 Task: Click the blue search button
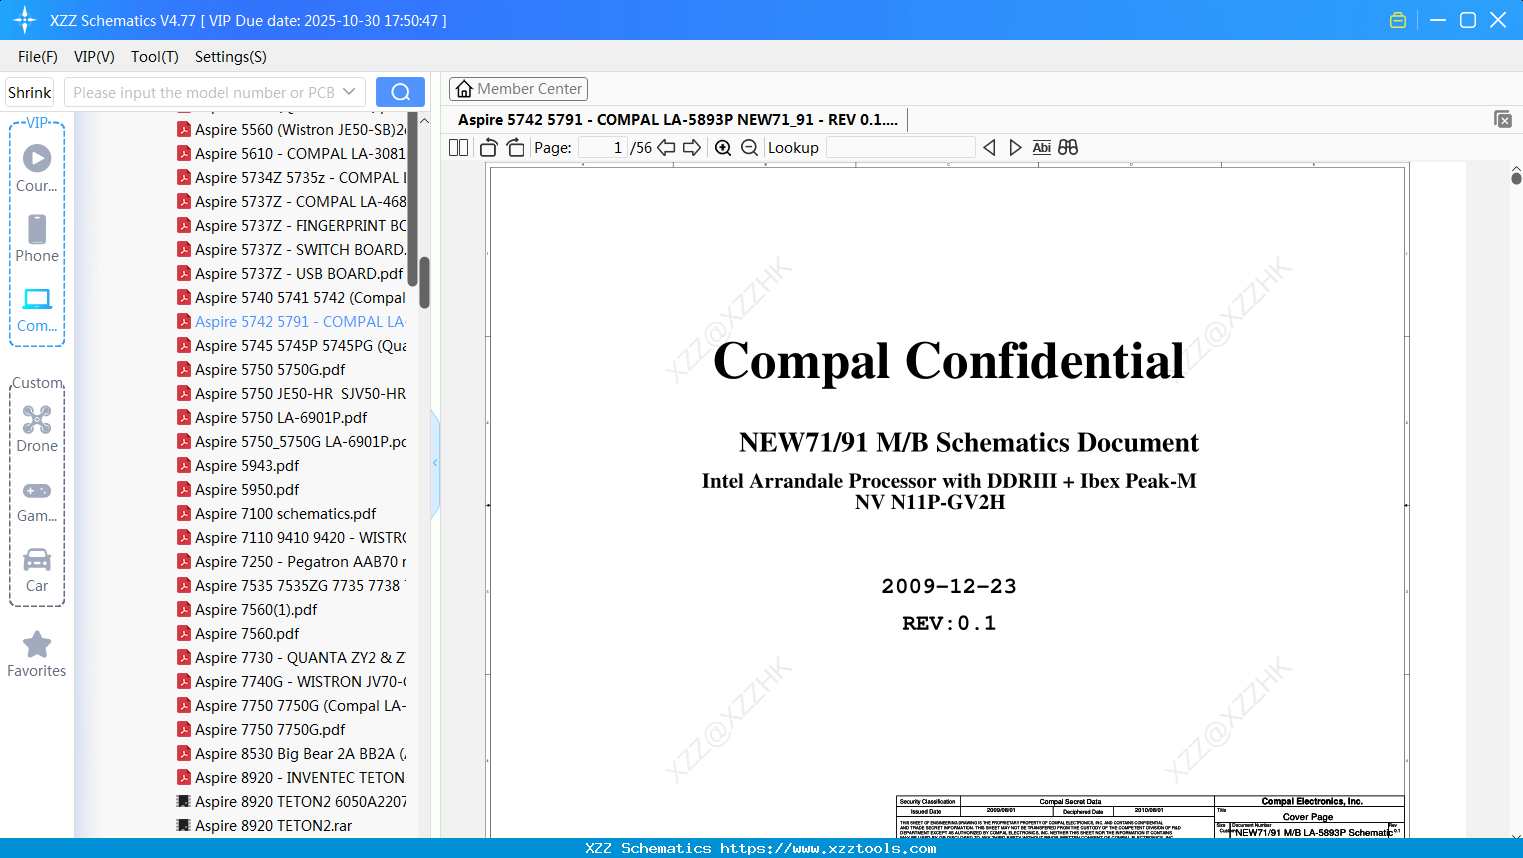[x=400, y=92]
